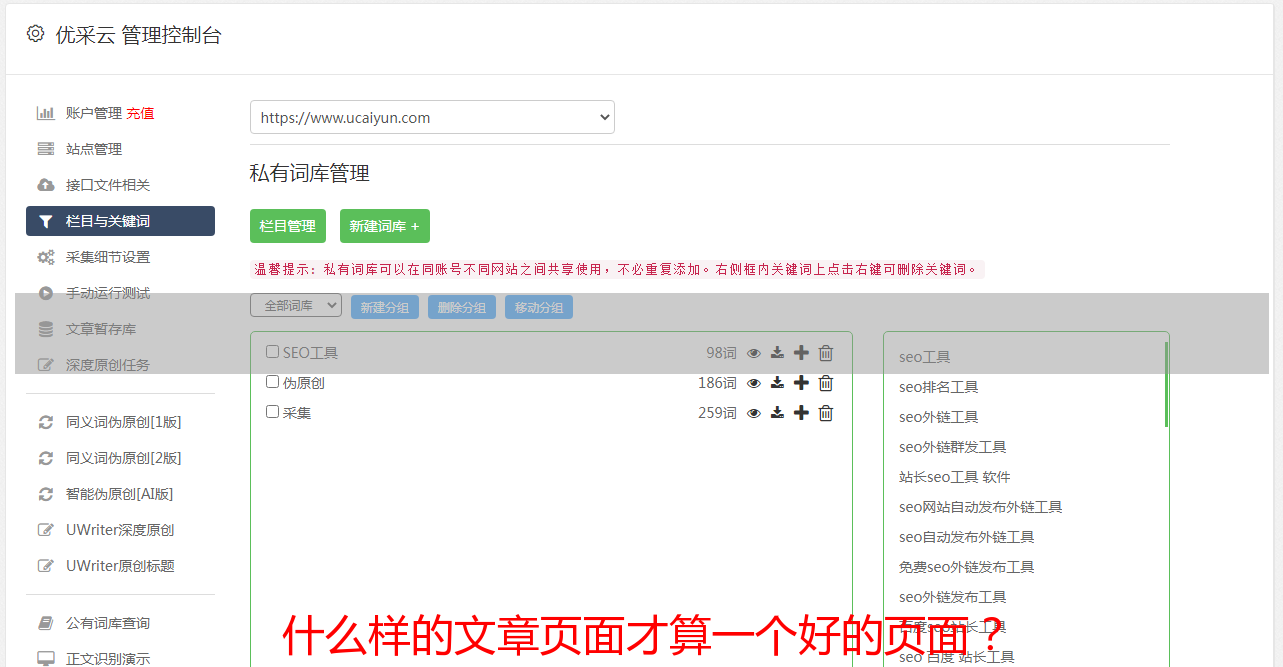The image size is (1283, 667).
Task: Open 站点管理 in the sidebar
Action: pyautogui.click(x=94, y=149)
